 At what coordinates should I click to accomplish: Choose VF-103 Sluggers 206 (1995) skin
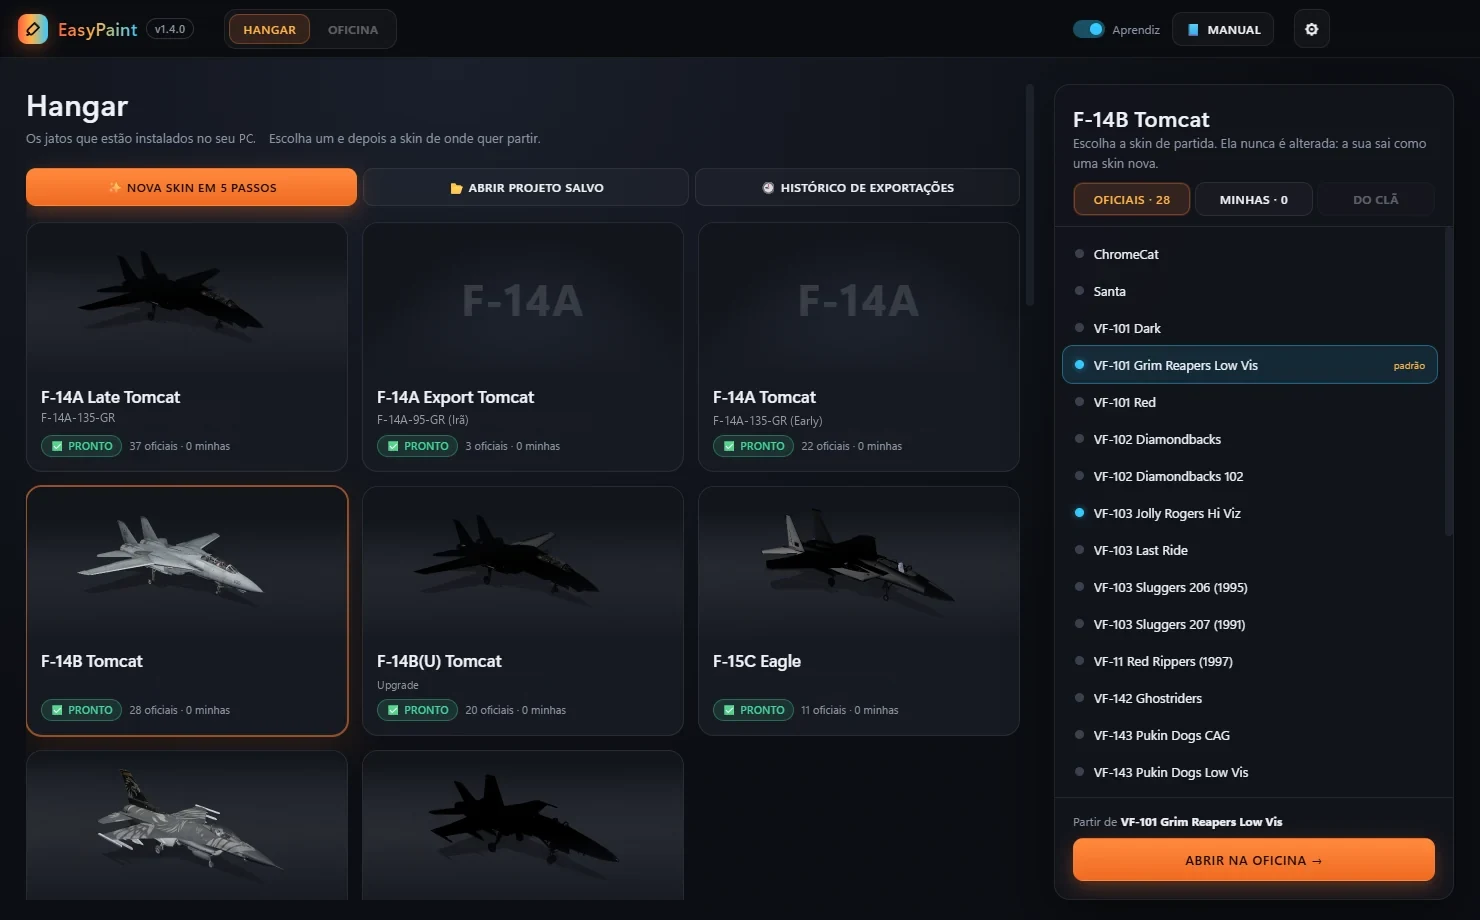pyautogui.click(x=1250, y=587)
